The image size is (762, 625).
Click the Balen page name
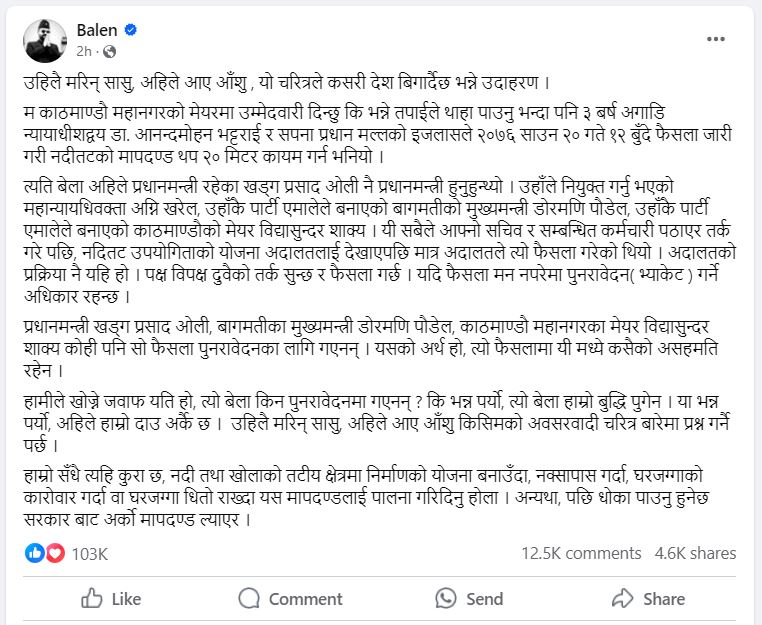tap(96, 30)
